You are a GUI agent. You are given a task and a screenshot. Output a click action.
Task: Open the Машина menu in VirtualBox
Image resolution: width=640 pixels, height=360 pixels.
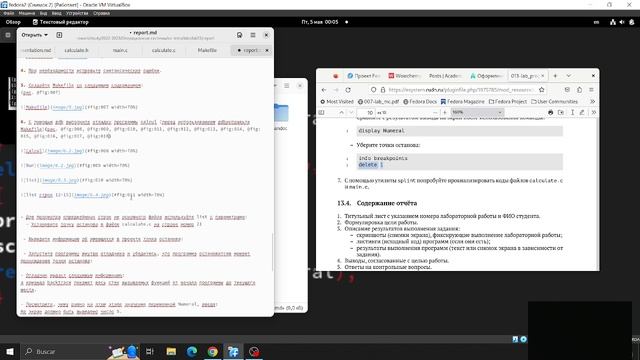click(x=27, y=13)
